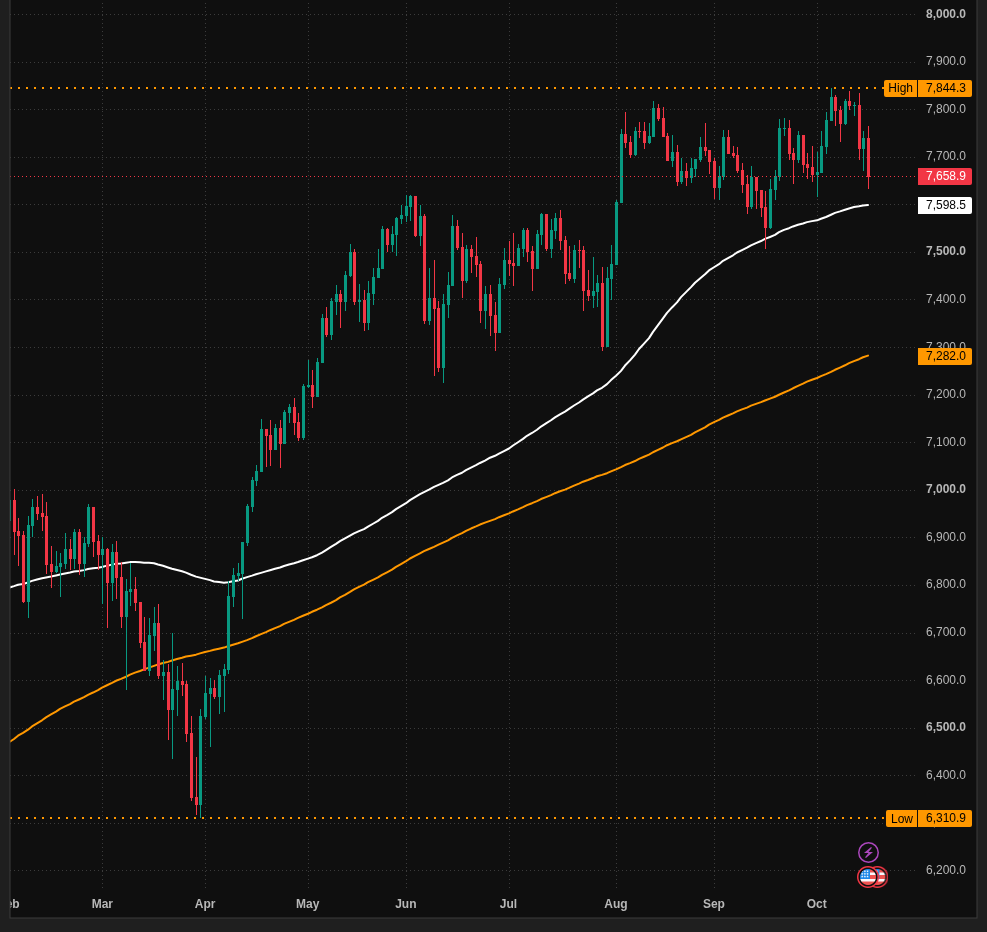Viewport: 987px width, 932px height.
Task: Click the purple lightning bolt icon
Action: click(868, 852)
